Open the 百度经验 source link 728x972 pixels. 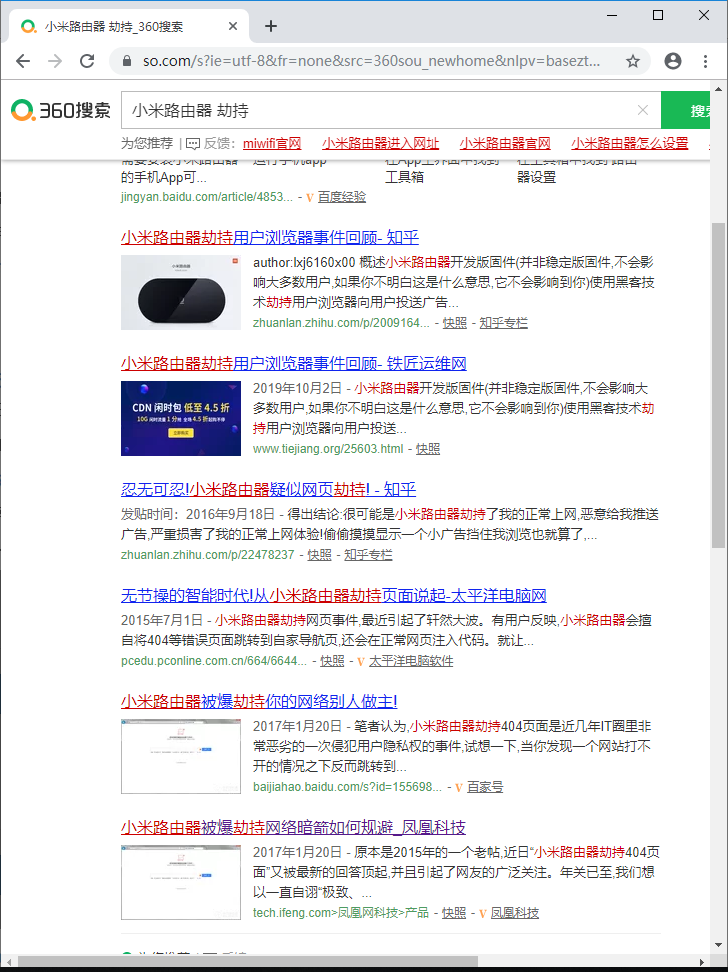342,197
